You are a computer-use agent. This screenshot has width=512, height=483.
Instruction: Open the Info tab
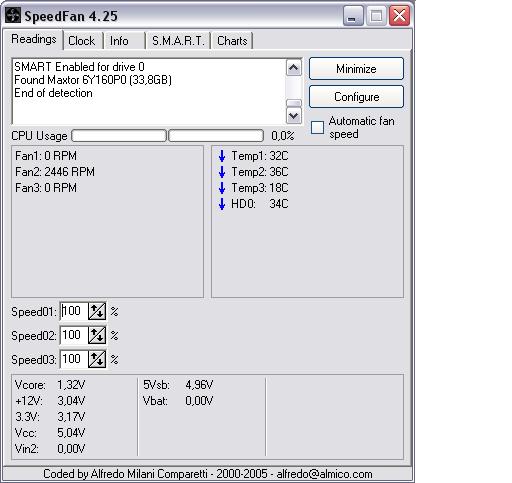[119, 41]
